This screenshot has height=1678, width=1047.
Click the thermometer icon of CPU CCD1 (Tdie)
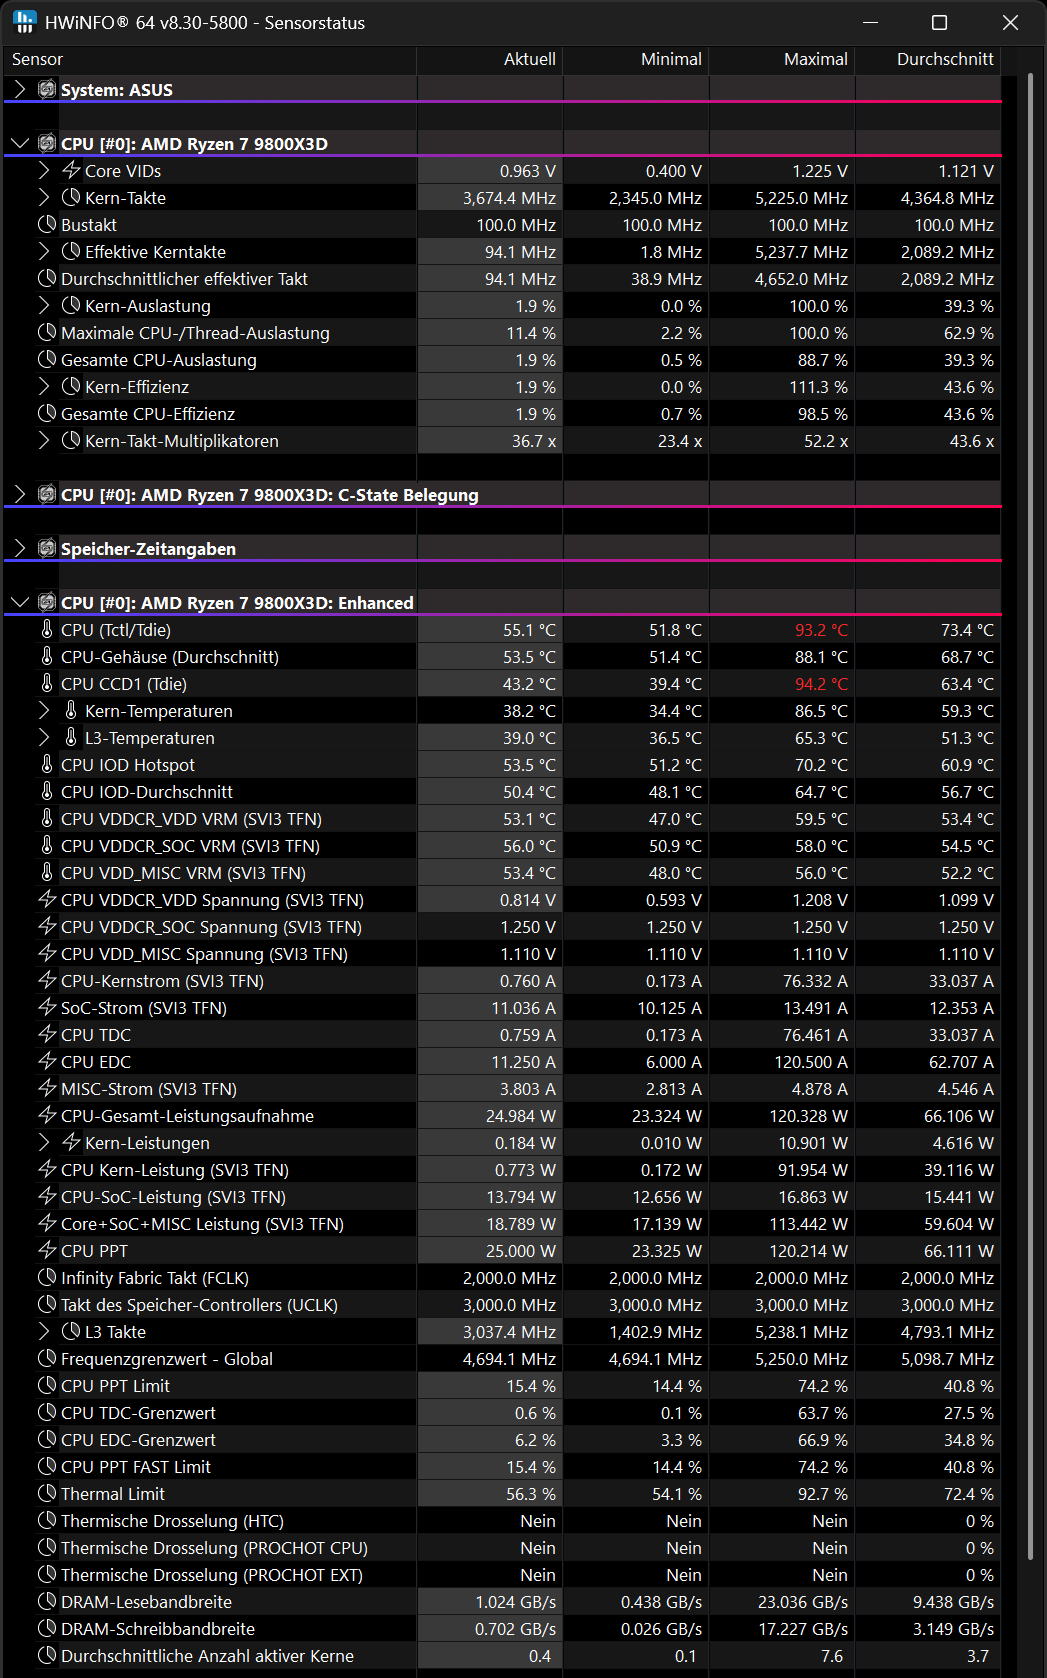point(47,684)
